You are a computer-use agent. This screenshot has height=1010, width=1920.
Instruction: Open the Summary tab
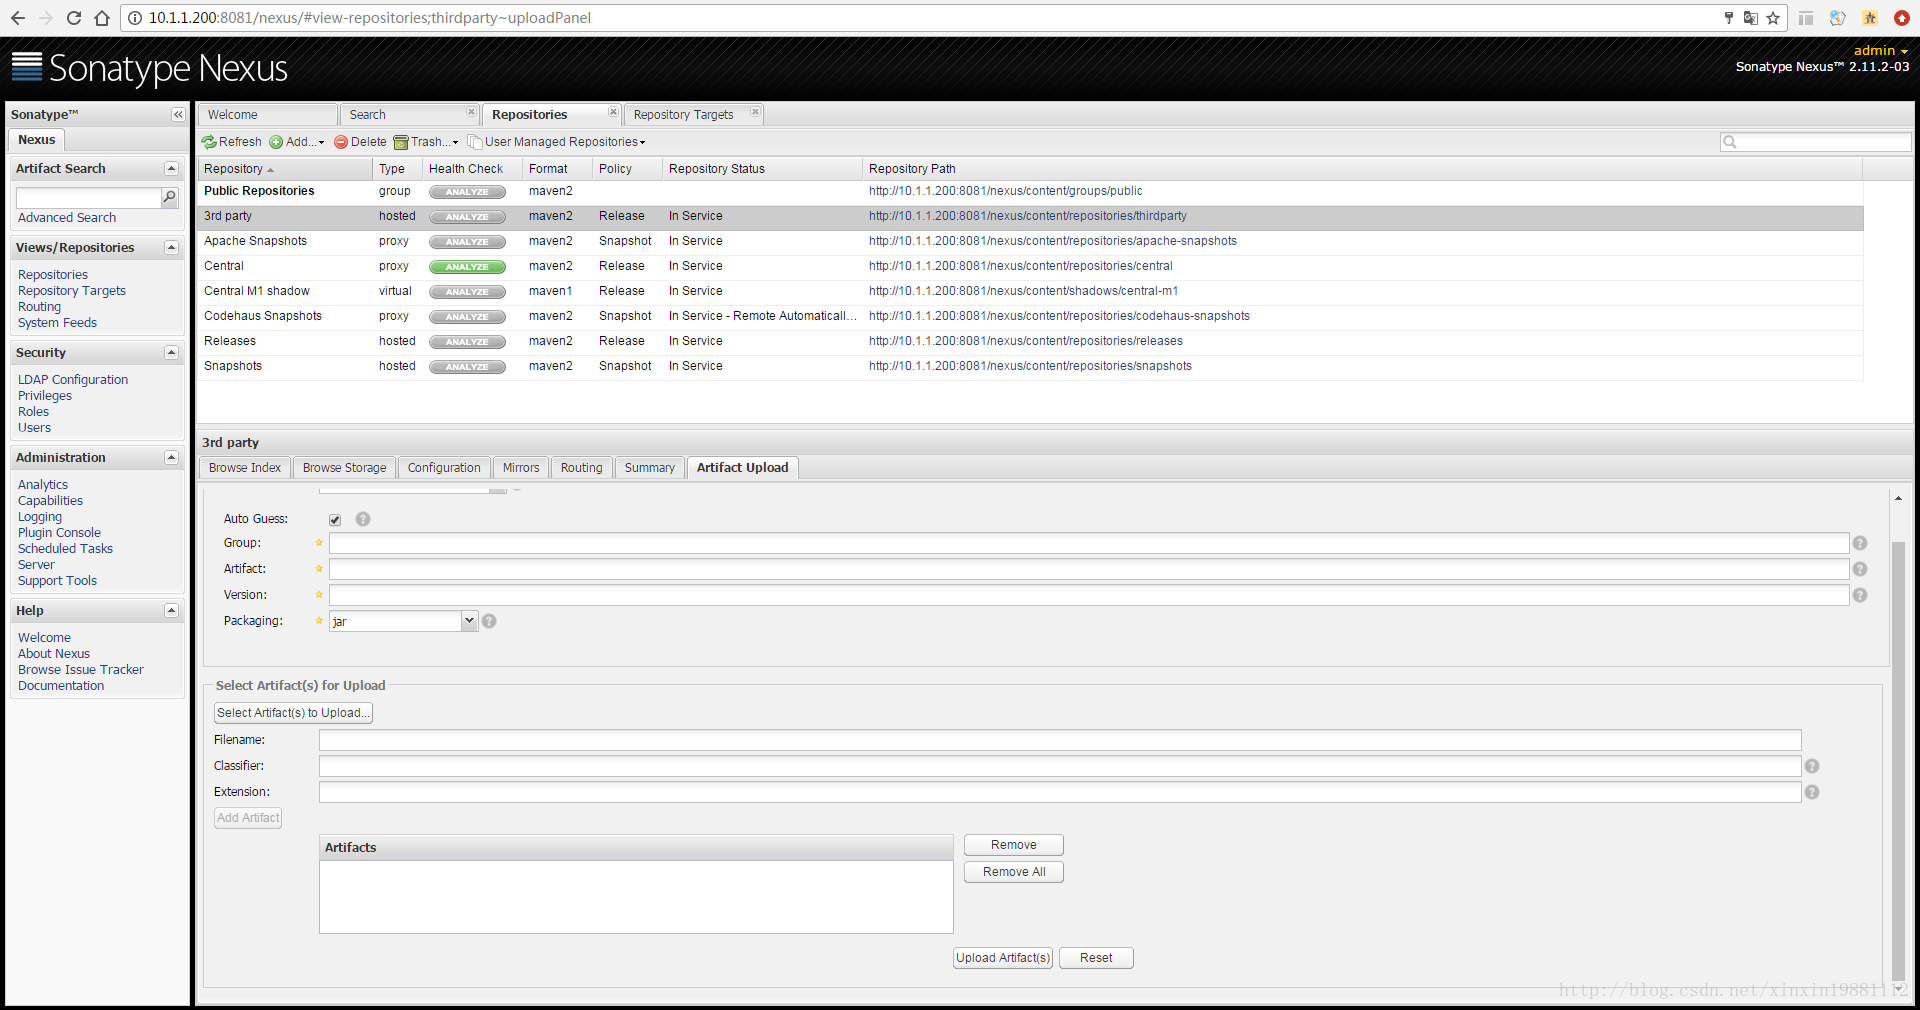pos(650,468)
